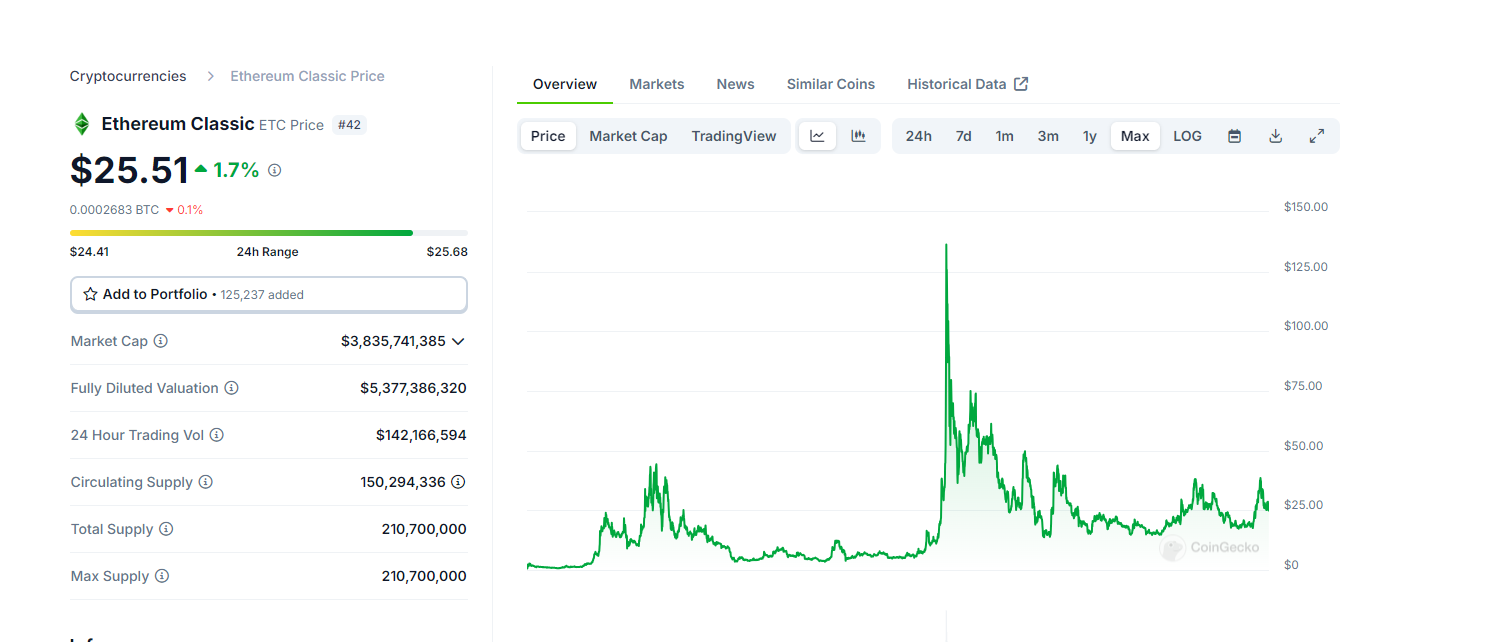
Task: Click the Total Supply 210,700,000 value
Action: (424, 529)
